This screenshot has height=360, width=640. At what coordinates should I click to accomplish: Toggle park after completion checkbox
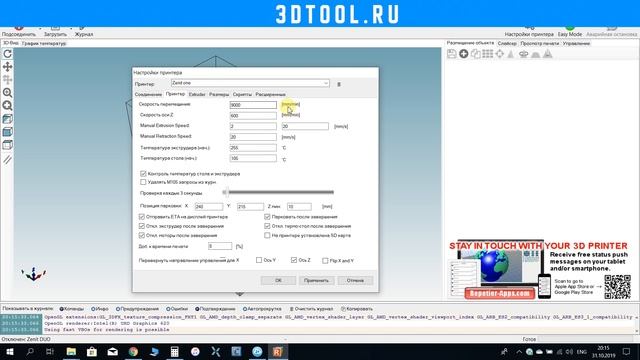click(x=267, y=217)
